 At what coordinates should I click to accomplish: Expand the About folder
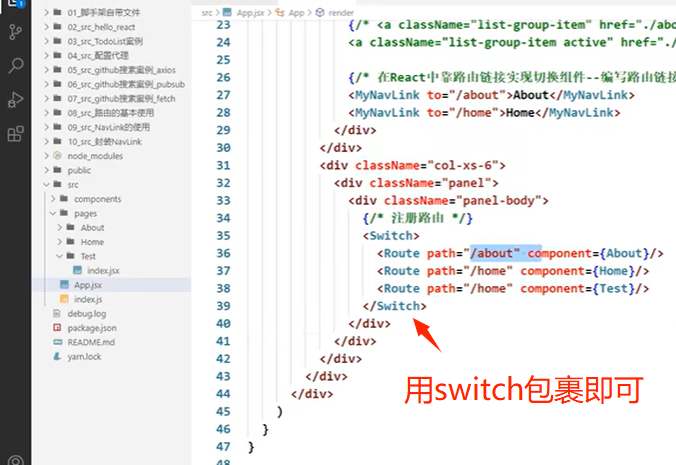coord(59,227)
